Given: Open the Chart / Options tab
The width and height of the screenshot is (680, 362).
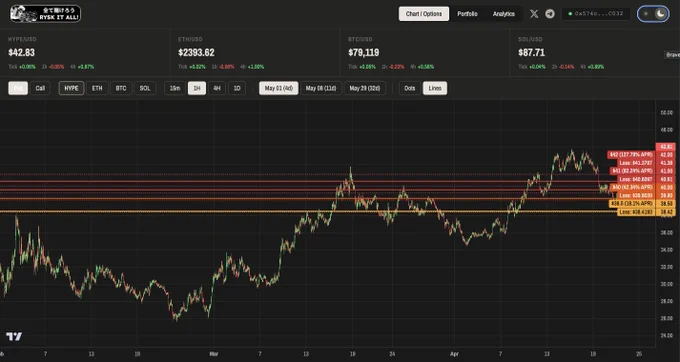Looking at the screenshot, I should [424, 14].
